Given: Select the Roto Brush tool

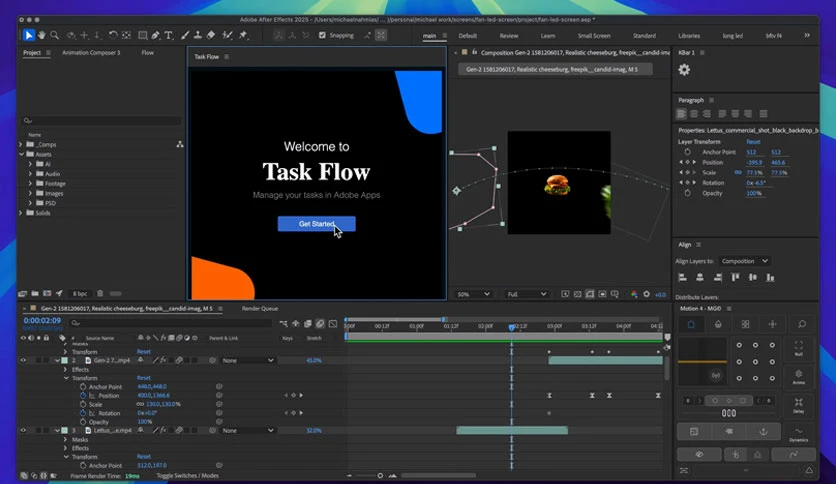Looking at the screenshot, I should [228, 35].
